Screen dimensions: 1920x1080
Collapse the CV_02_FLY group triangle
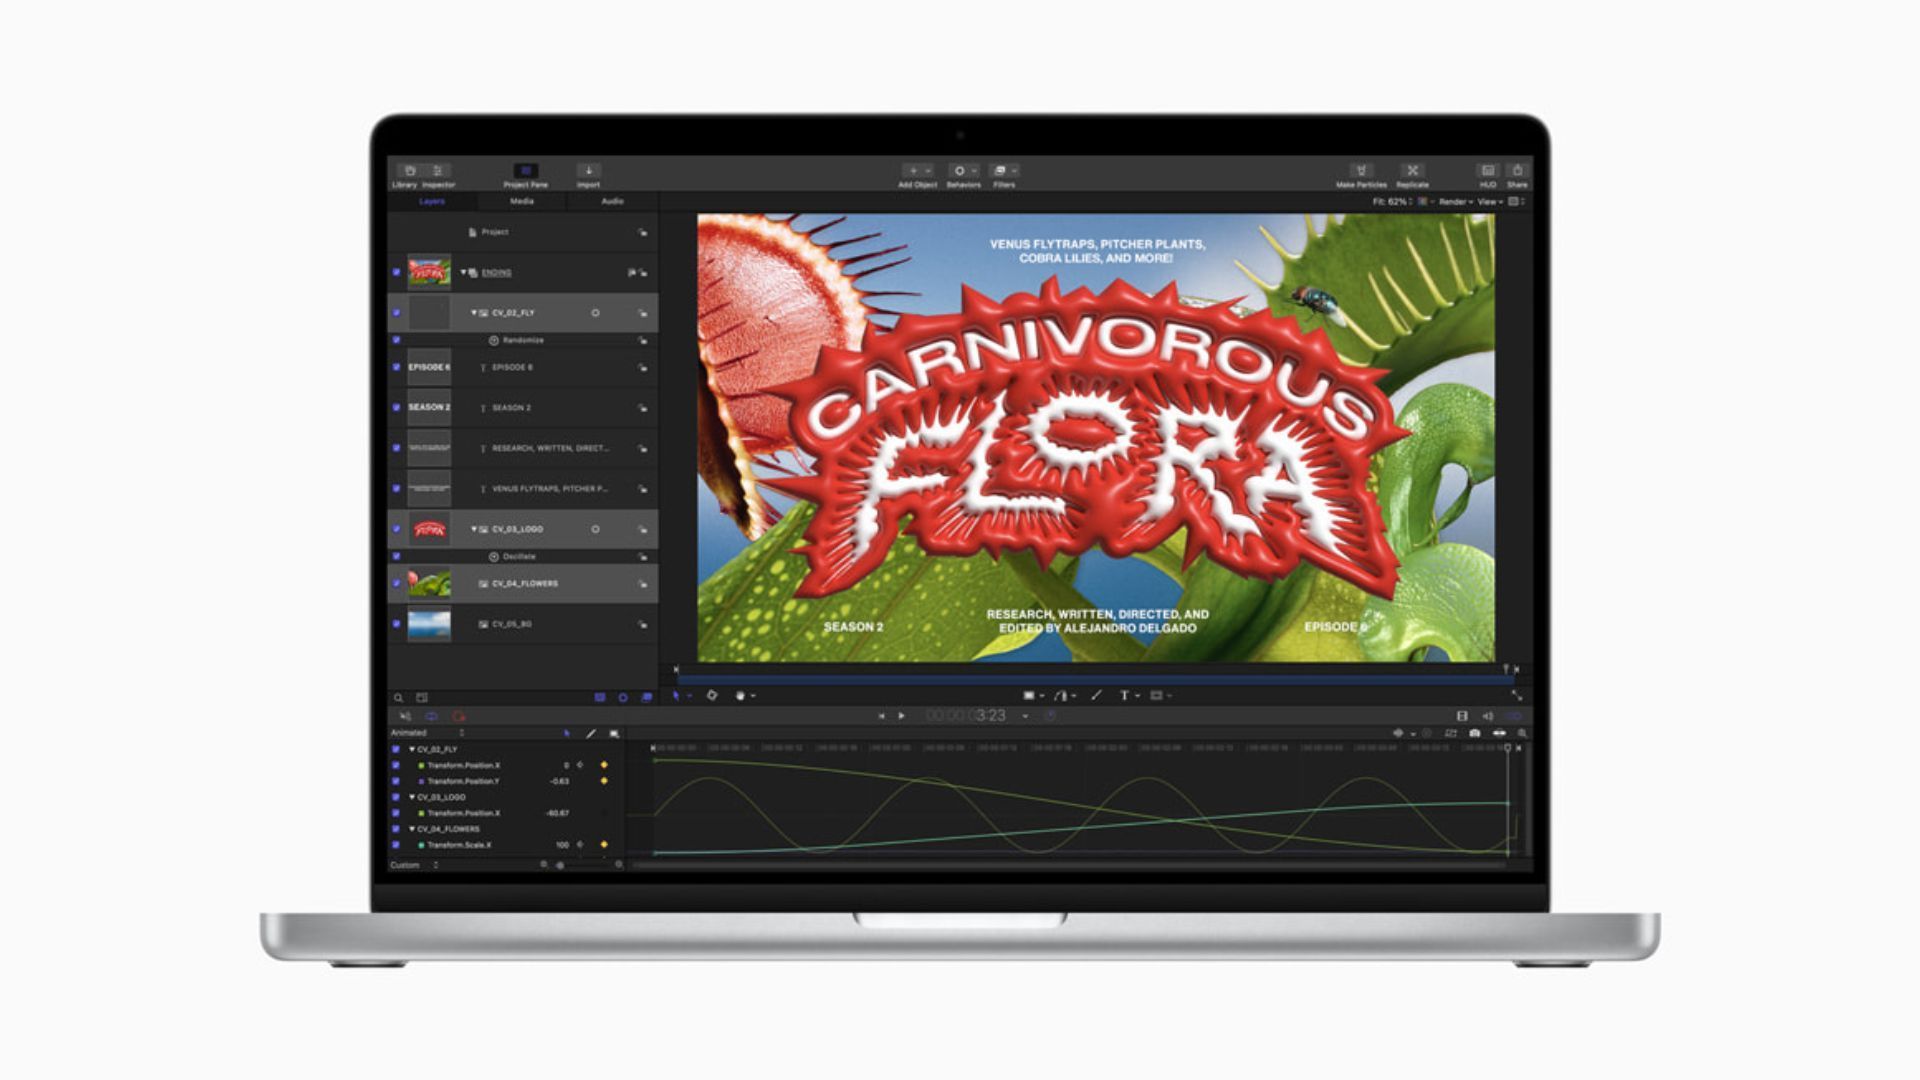click(474, 313)
